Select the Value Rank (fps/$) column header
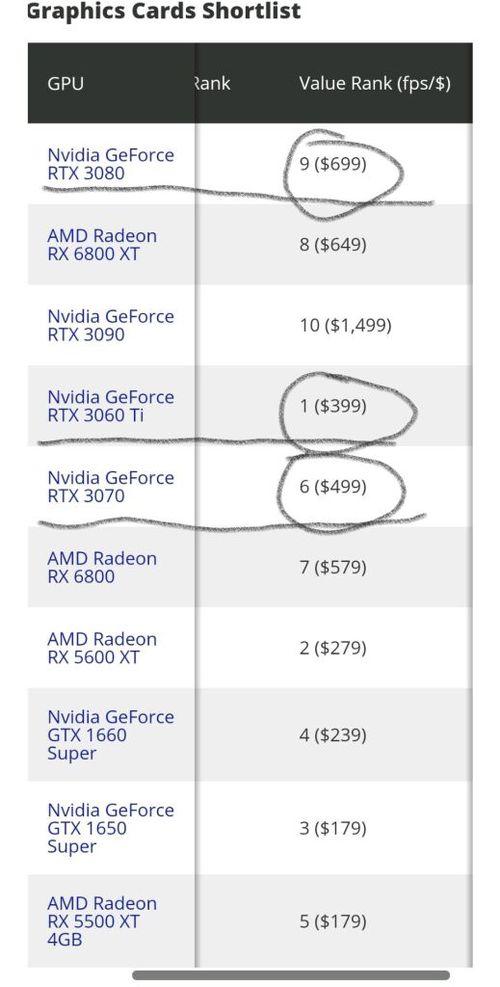 coord(375,83)
